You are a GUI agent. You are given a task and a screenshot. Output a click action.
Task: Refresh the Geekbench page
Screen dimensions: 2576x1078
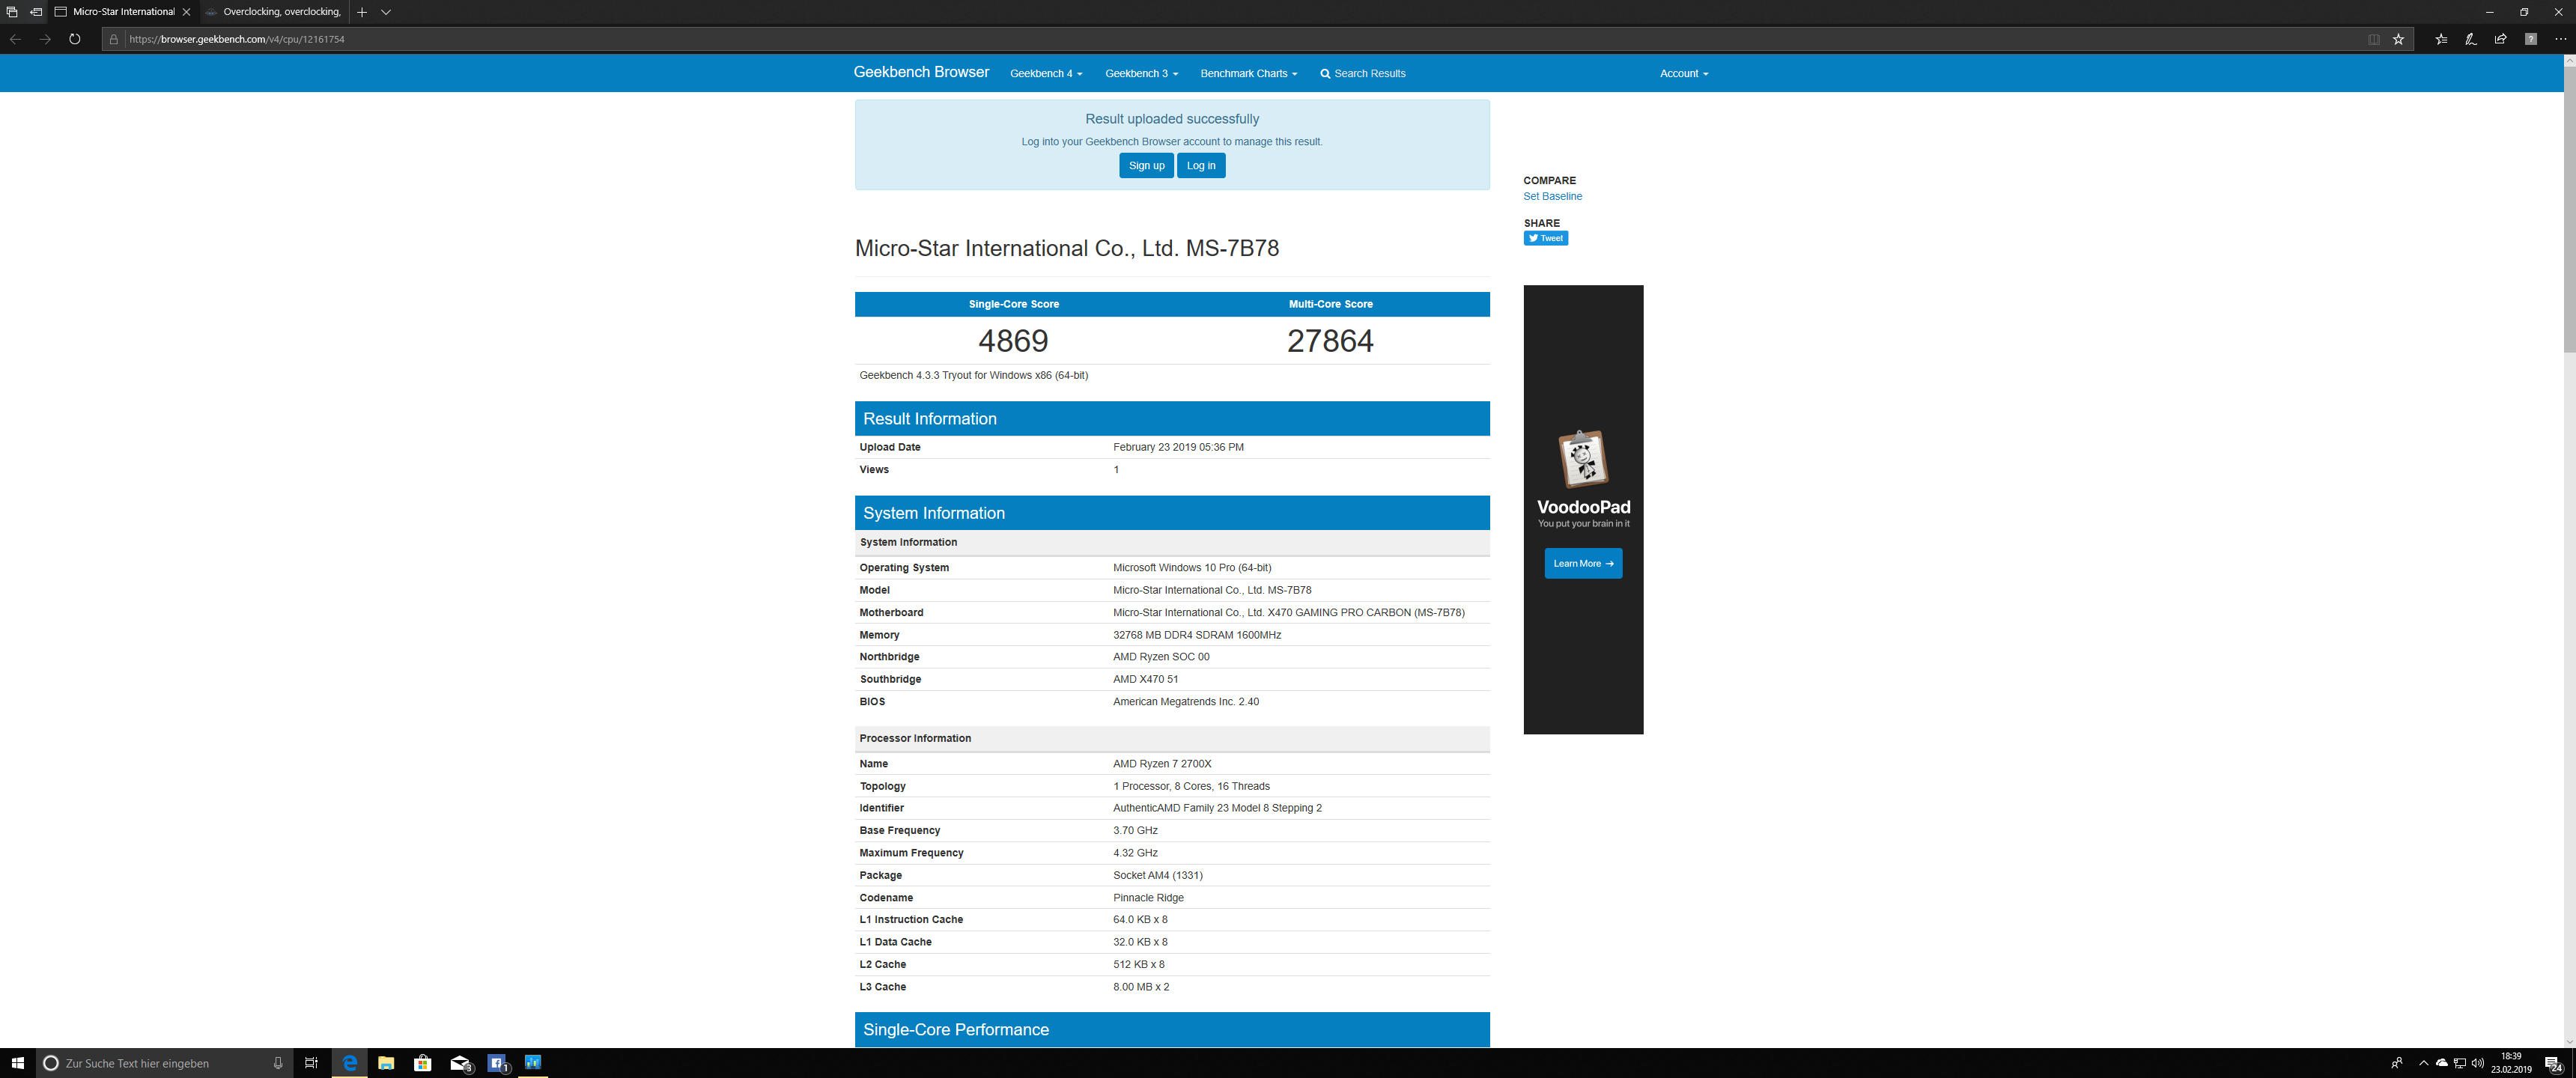(74, 39)
